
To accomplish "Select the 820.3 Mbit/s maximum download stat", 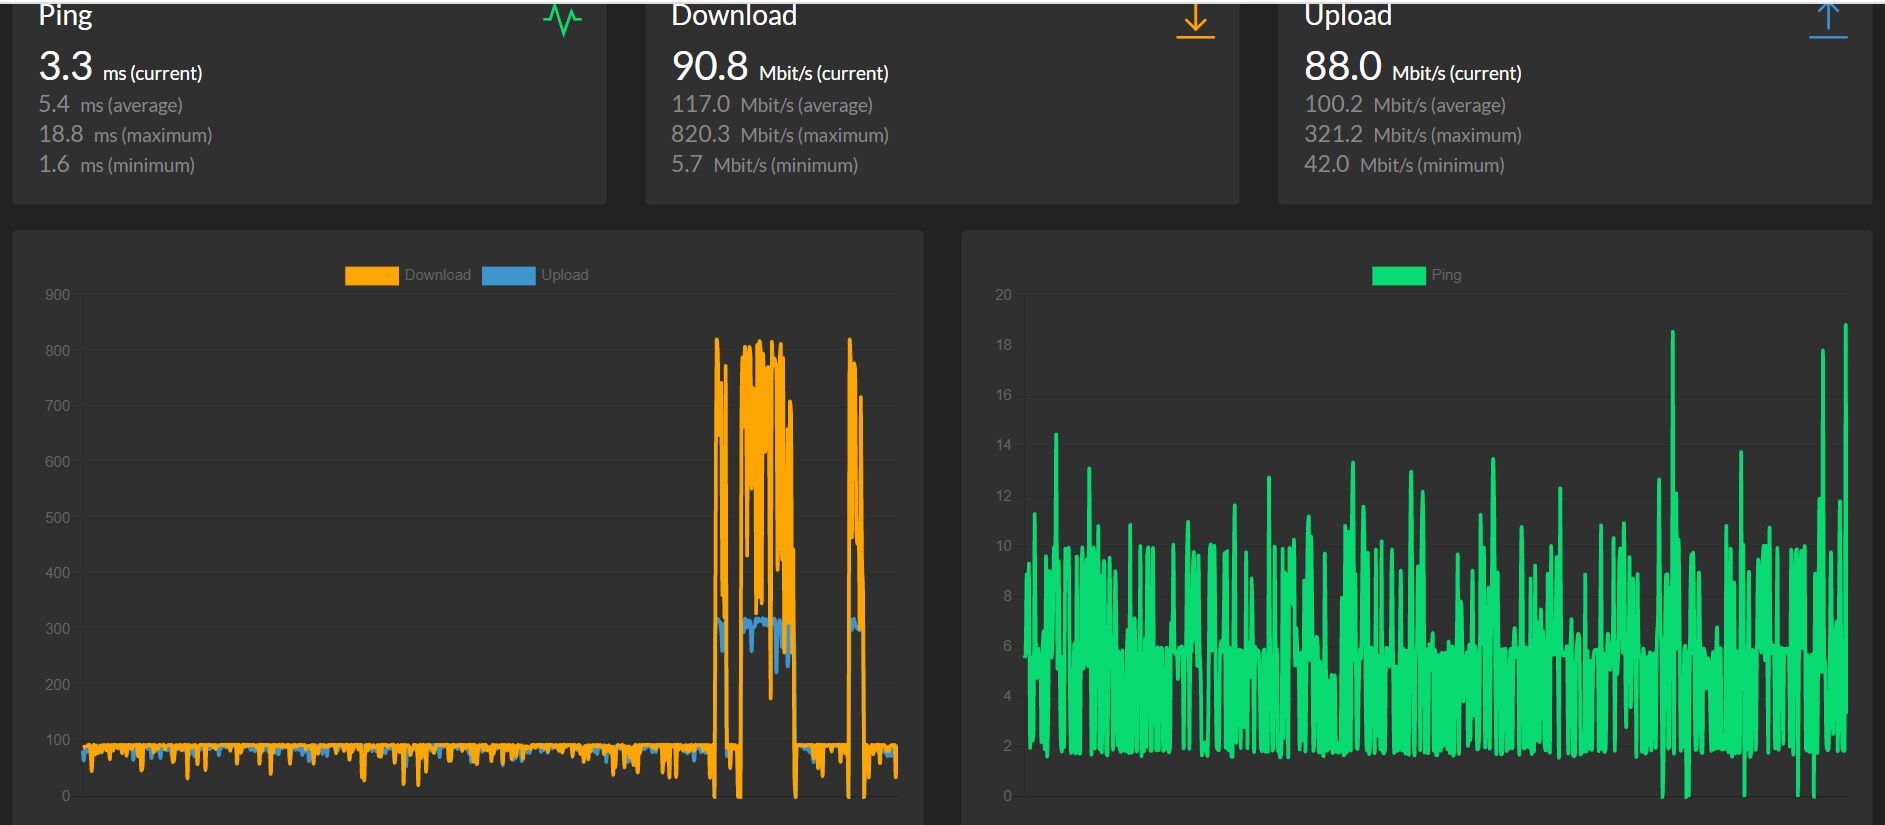I will click(x=780, y=134).
